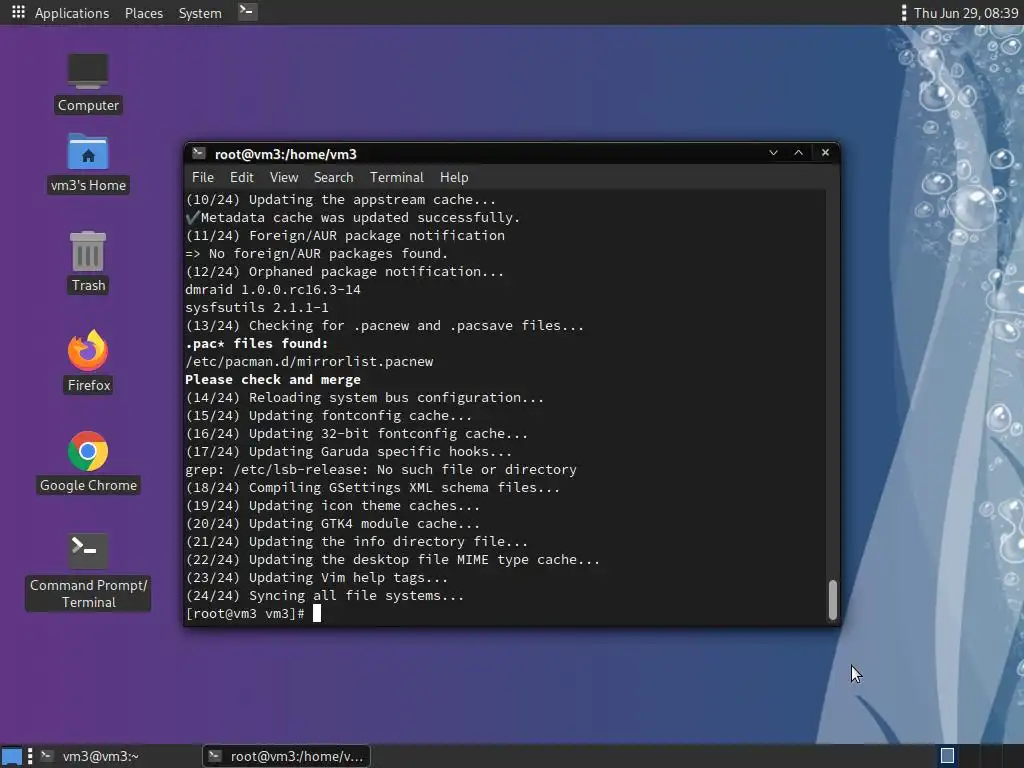The height and width of the screenshot is (768, 1024).
Task: Click the terminal launcher icon in top panel
Action: point(247,12)
